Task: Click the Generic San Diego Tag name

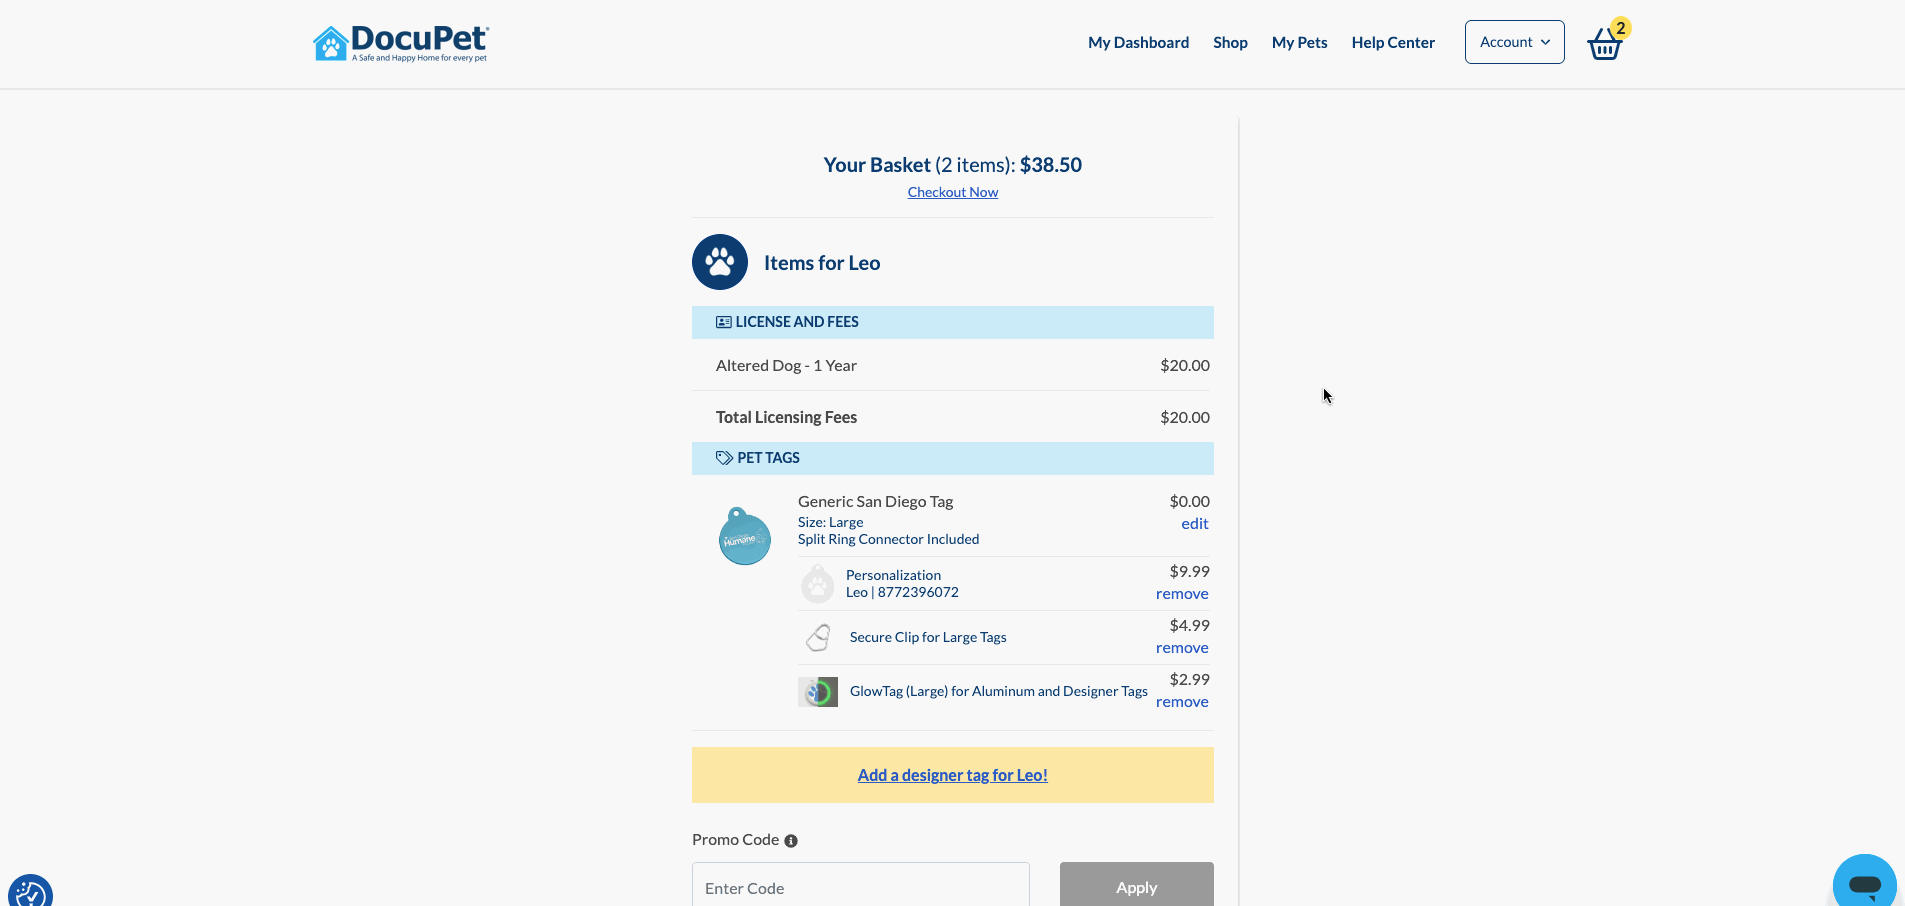Action: click(x=875, y=502)
